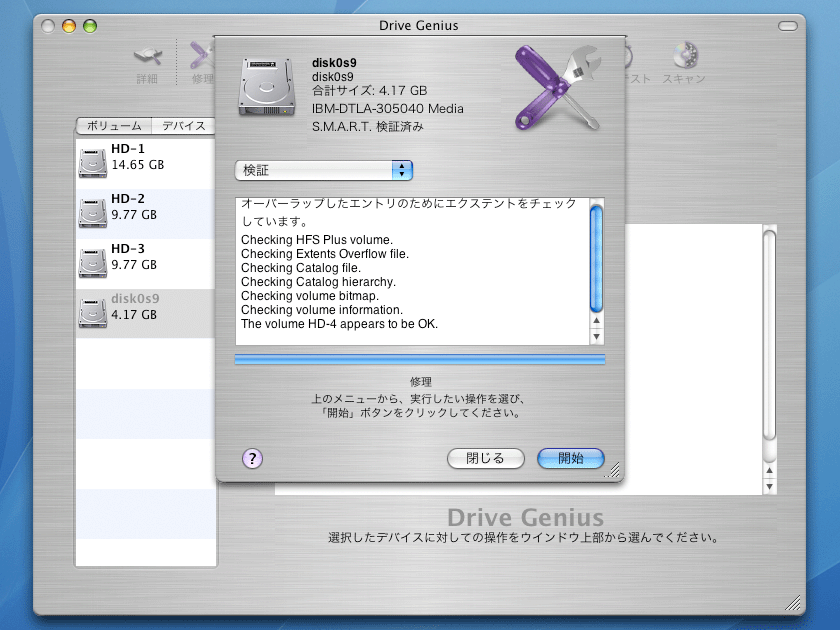Click log line 'Checking volume bitmap.'
The height and width of the screenshot is (630, 840).
[310, 296]
